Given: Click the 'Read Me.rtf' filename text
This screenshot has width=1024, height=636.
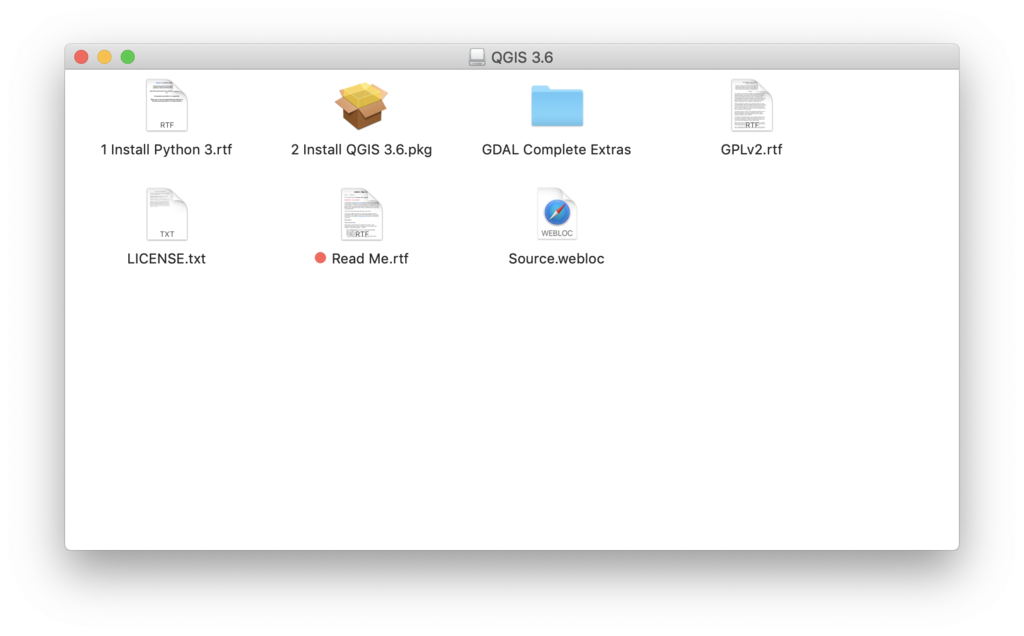Looking at the screenshot, I should (x=370, y=259).
